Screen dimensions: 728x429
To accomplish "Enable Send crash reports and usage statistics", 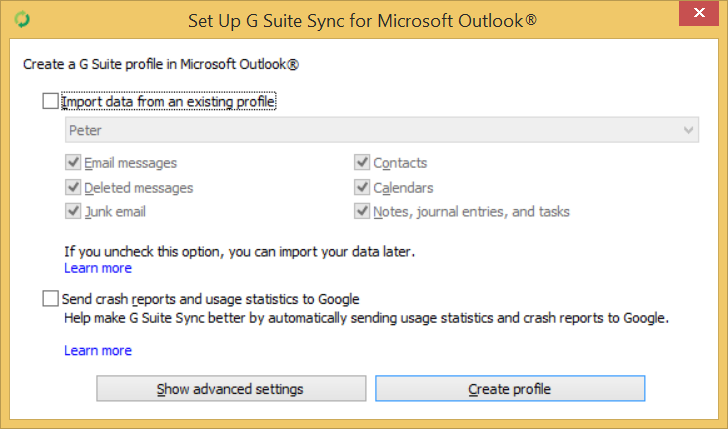I will pos(50,299).
